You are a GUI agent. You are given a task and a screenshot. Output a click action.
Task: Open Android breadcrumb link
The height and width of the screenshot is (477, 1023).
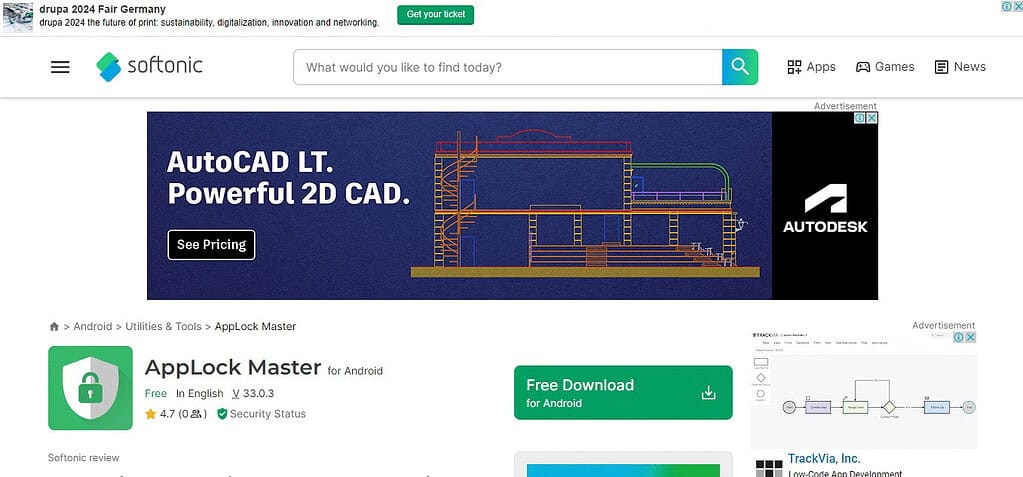pyautogui.click(x=93, y=326)
